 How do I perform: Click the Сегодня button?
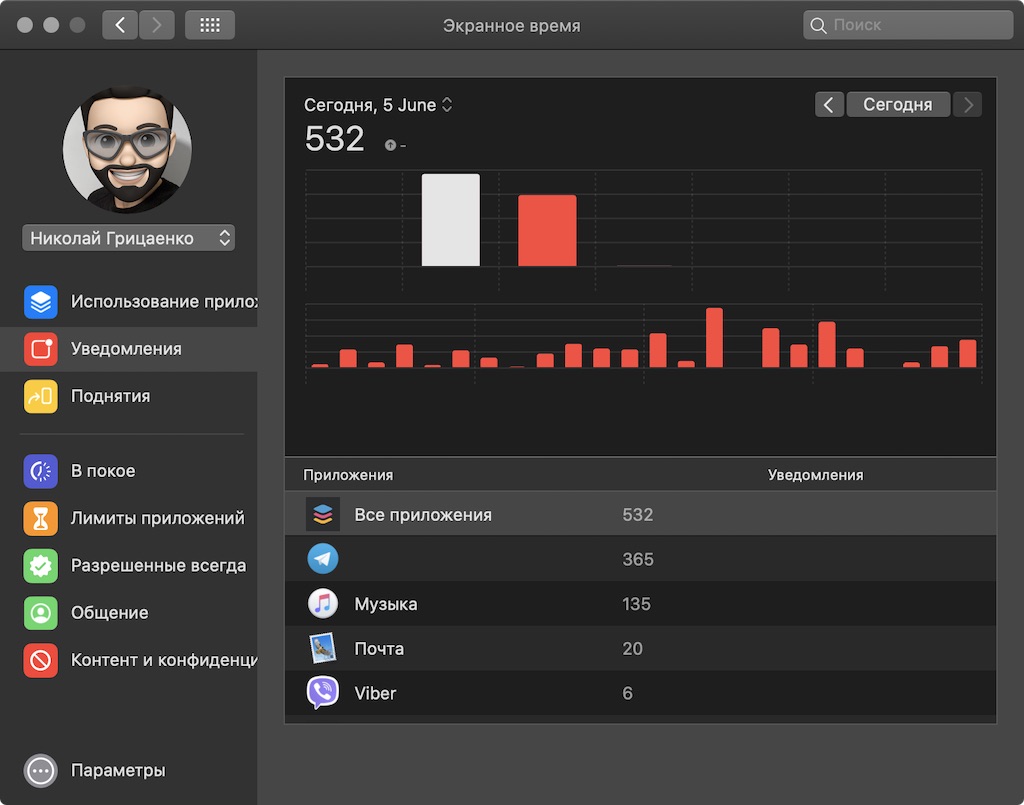pos(898,104)
